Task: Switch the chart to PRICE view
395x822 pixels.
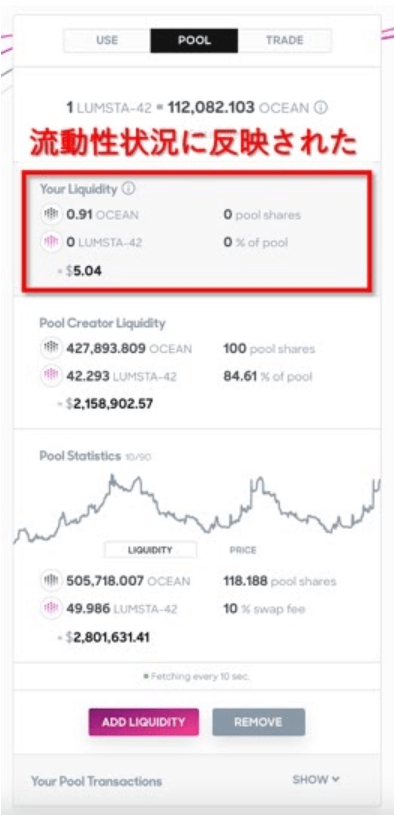Action: tap(243, 550)
